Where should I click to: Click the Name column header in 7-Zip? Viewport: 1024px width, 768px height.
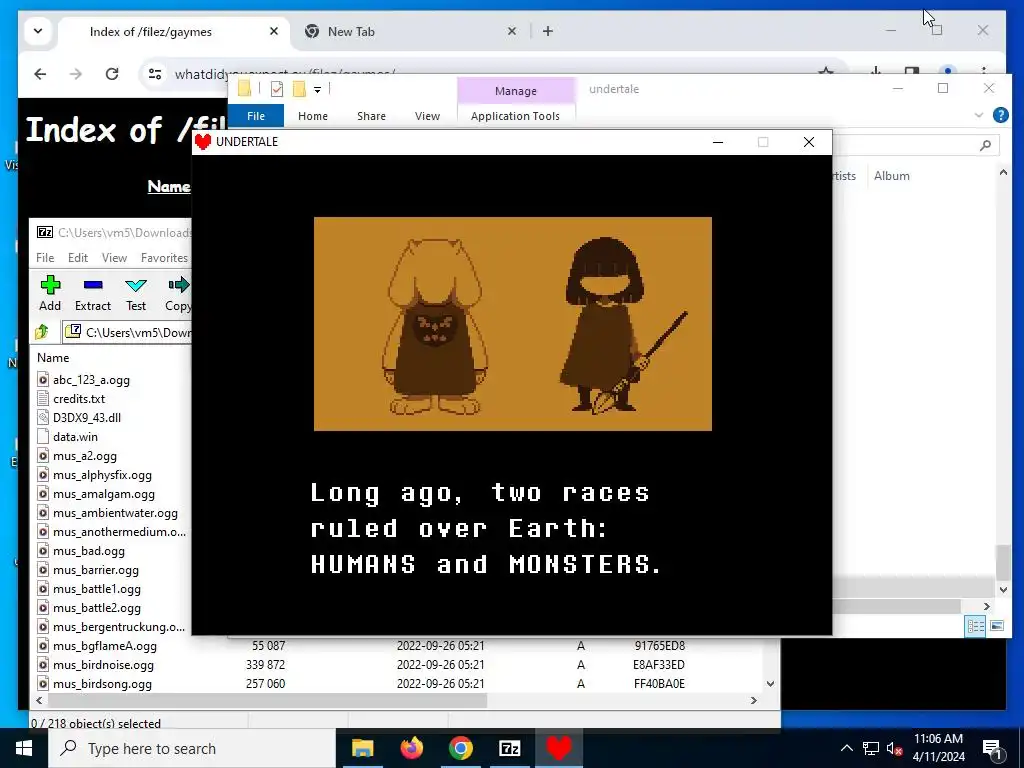[x=53, y=358]
